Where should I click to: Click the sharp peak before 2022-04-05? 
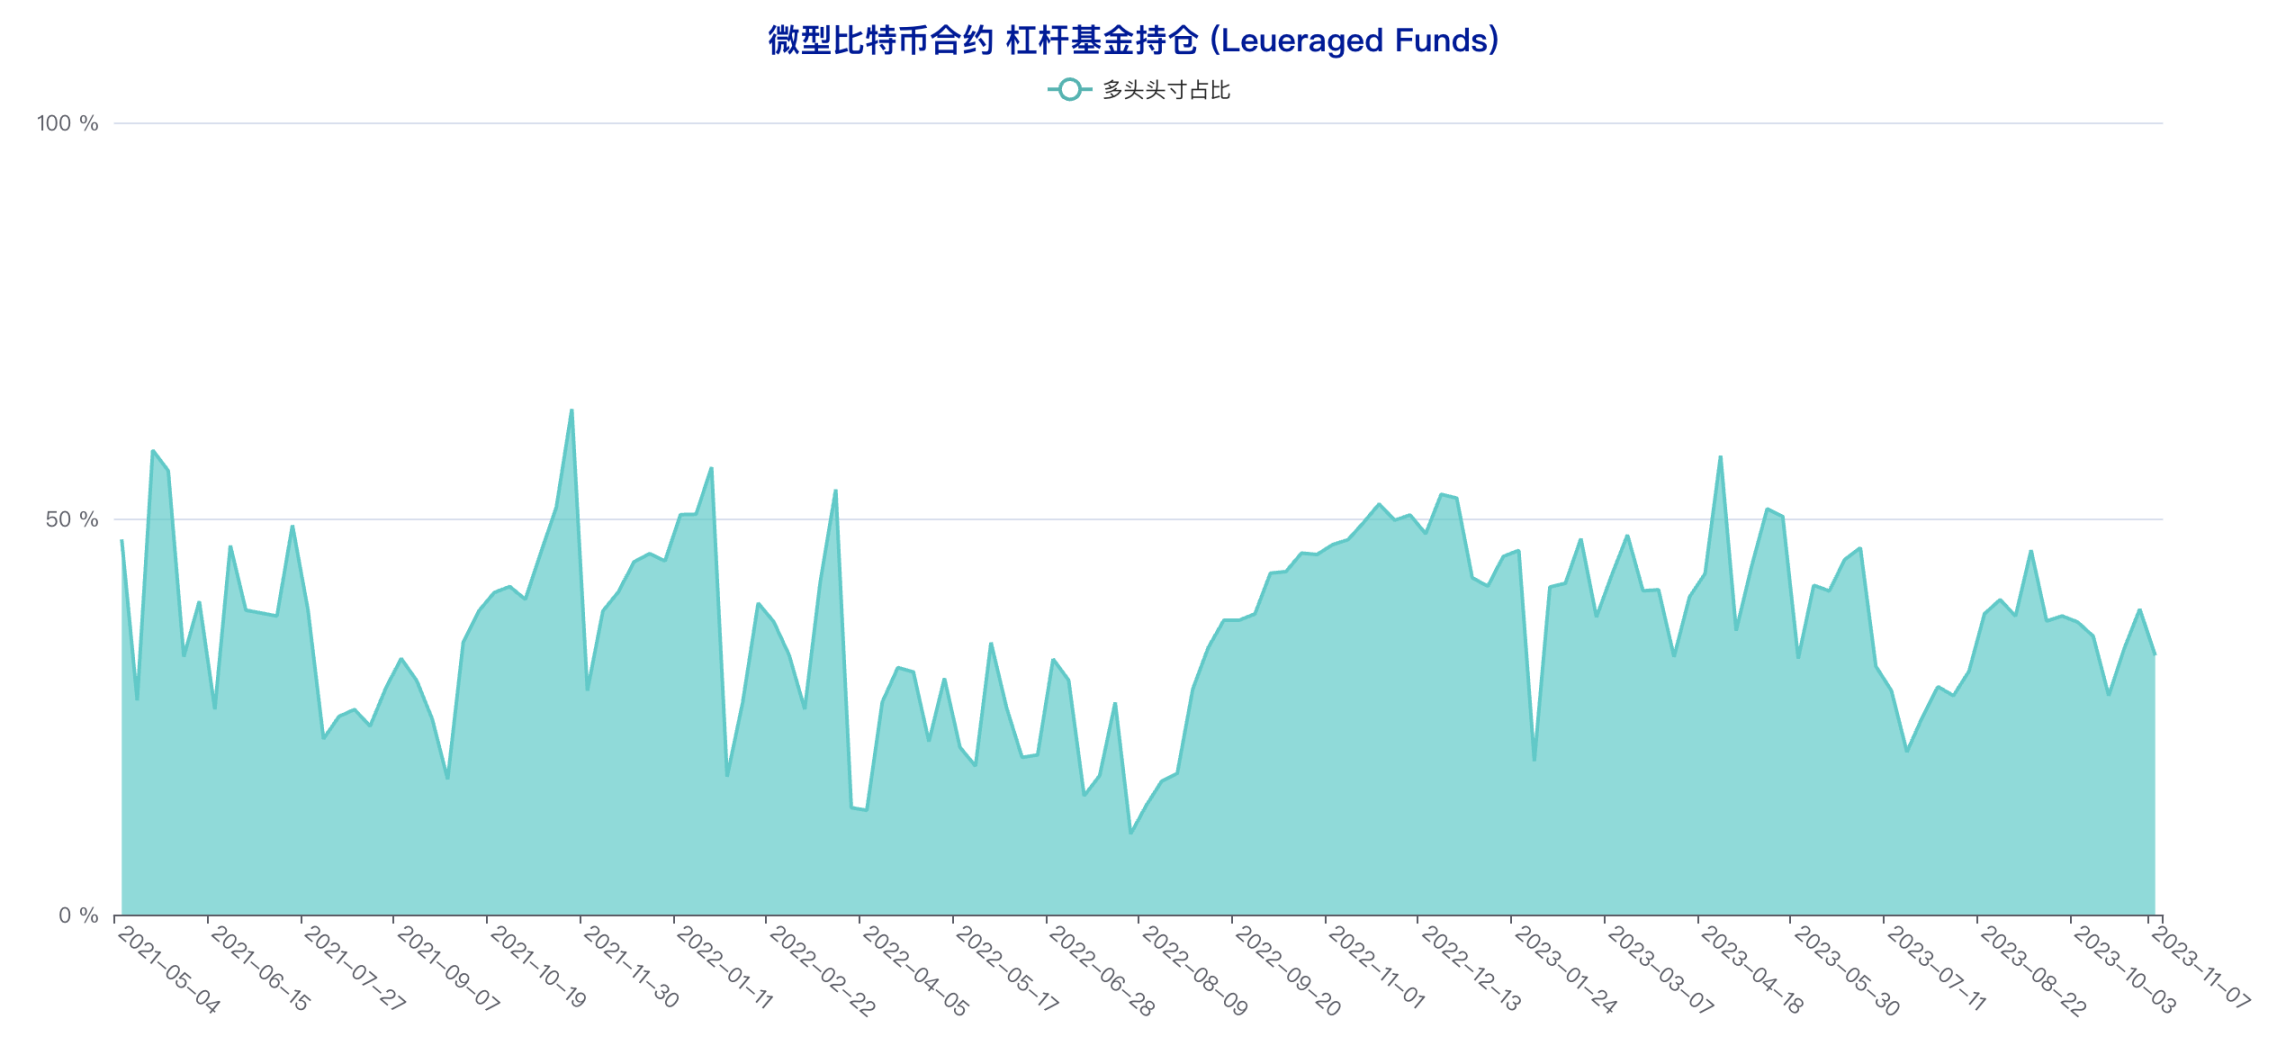(835, 491)
